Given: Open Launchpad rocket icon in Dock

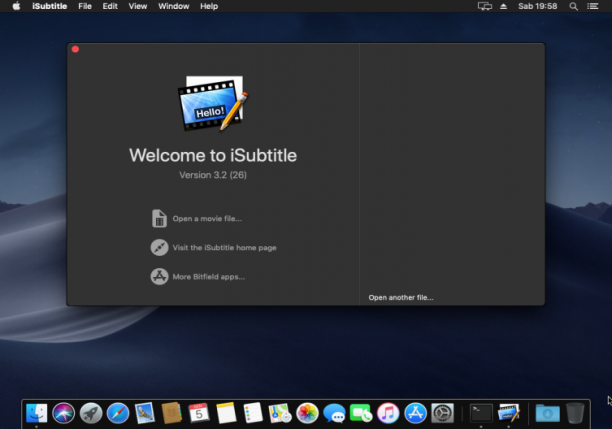Looking at the screenshot, I should pyautogui.click(x=91, y=413).
